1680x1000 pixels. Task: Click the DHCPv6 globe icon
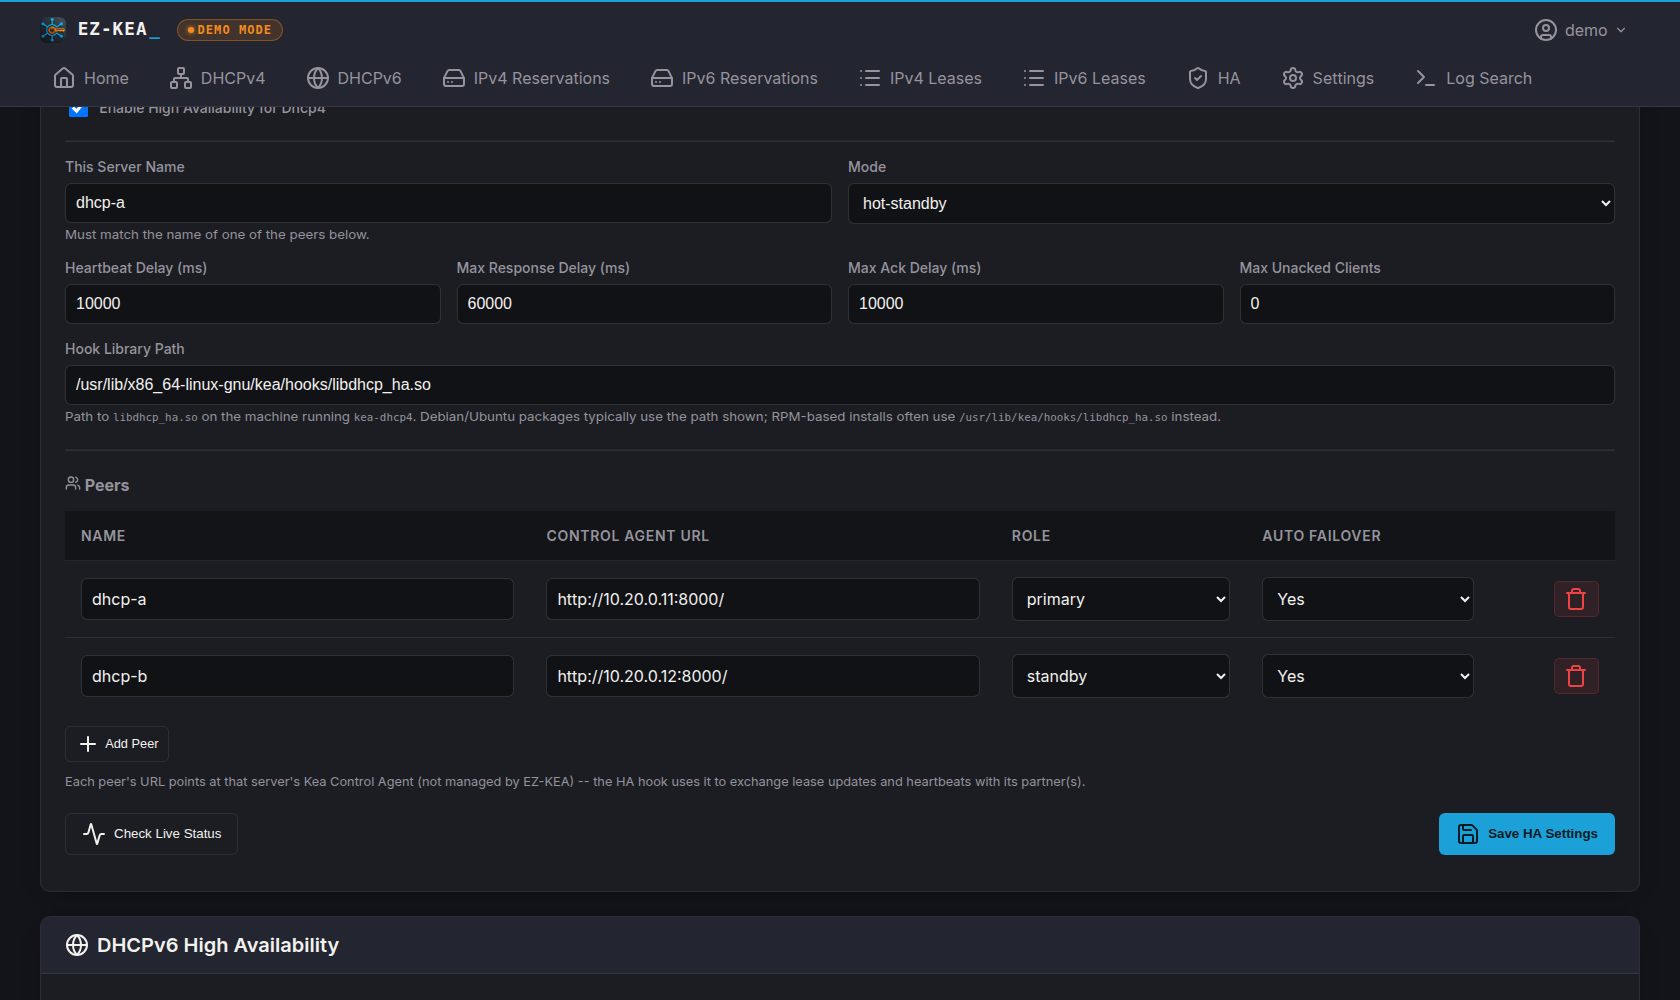(x=318, y=78)
